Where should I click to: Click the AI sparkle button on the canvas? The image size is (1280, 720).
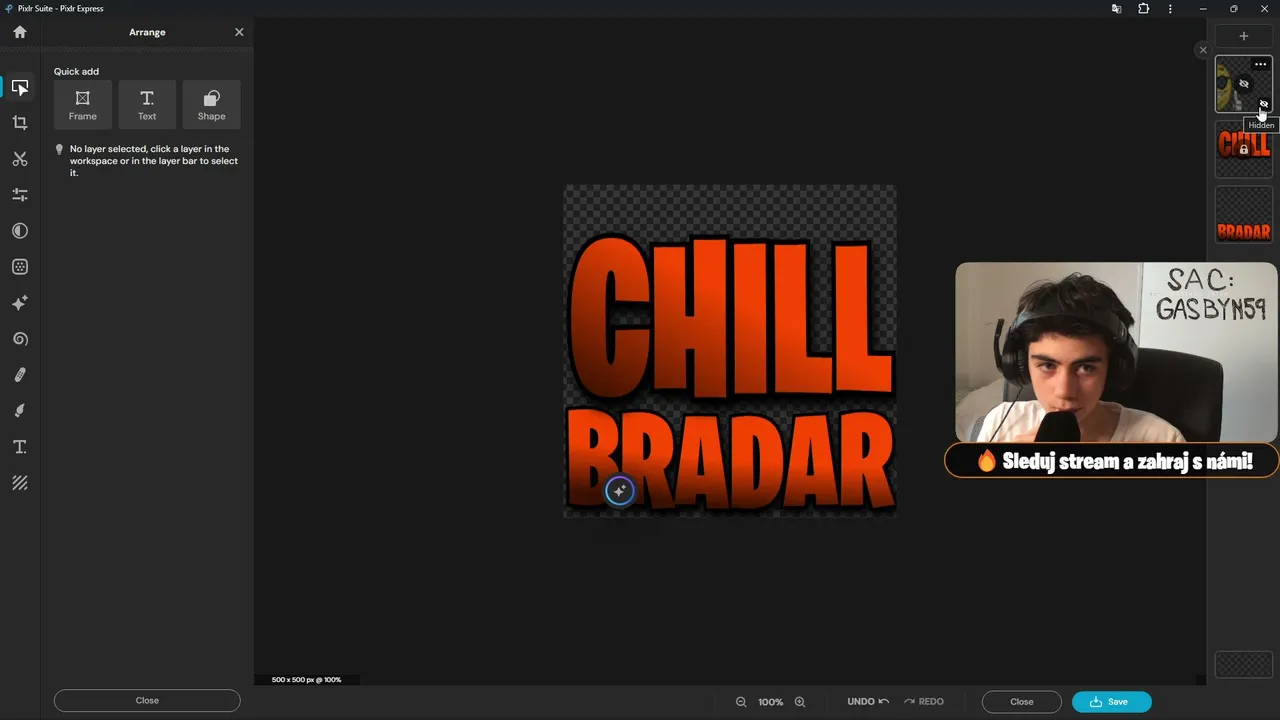[x=620, y=491]
